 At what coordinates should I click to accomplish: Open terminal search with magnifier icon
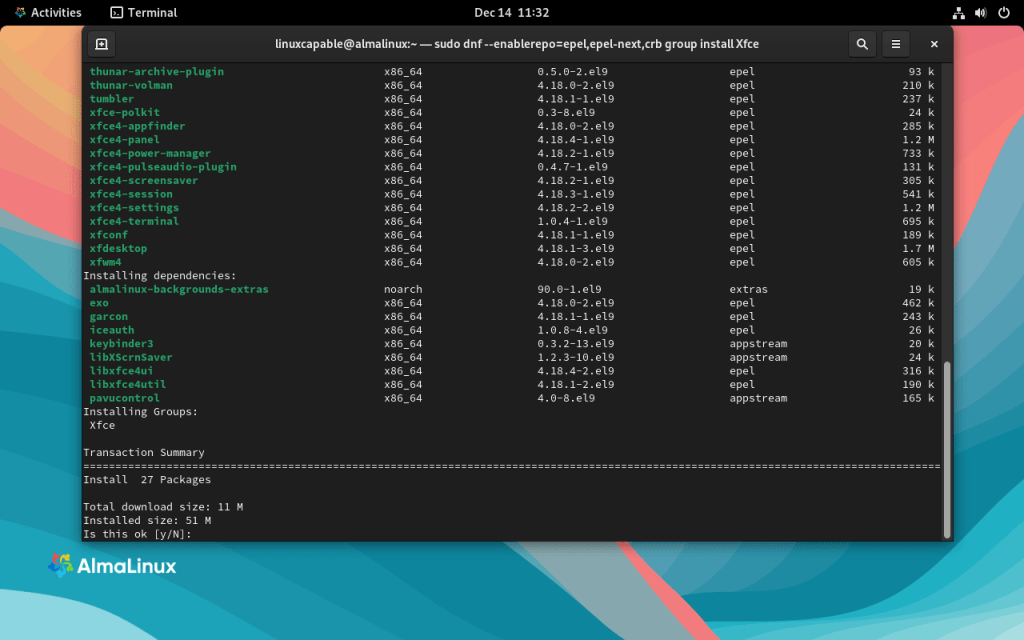coord(862,44)
